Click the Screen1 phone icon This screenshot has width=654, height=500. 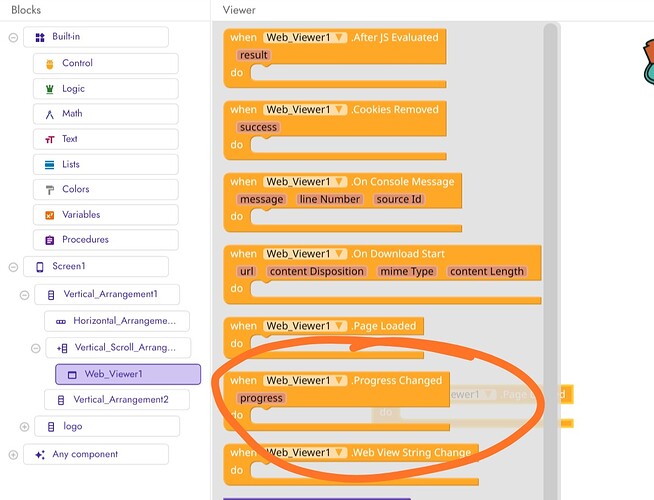(40, 267)
